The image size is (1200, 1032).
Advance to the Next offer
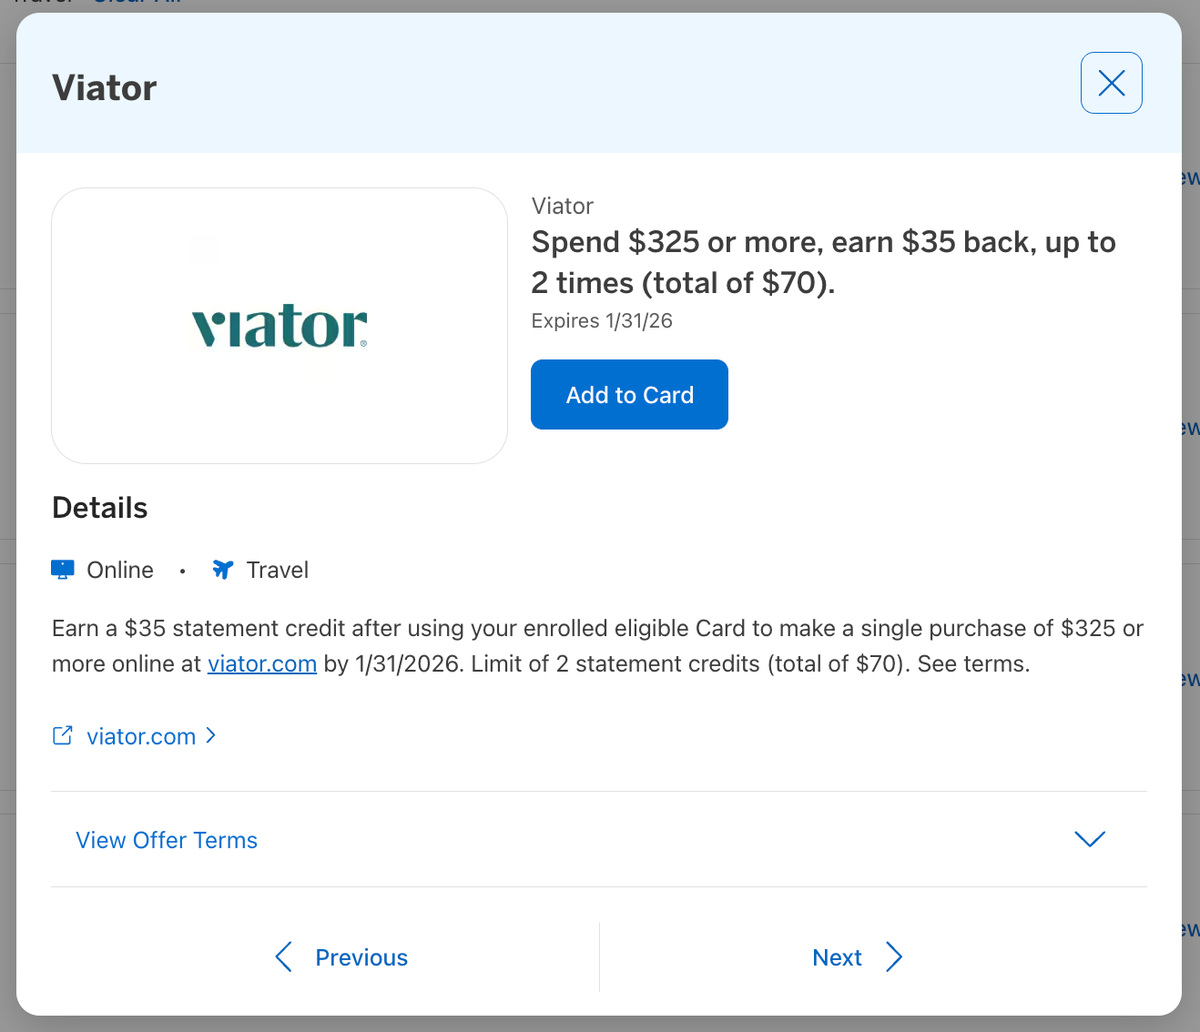[x=837, y=957]
